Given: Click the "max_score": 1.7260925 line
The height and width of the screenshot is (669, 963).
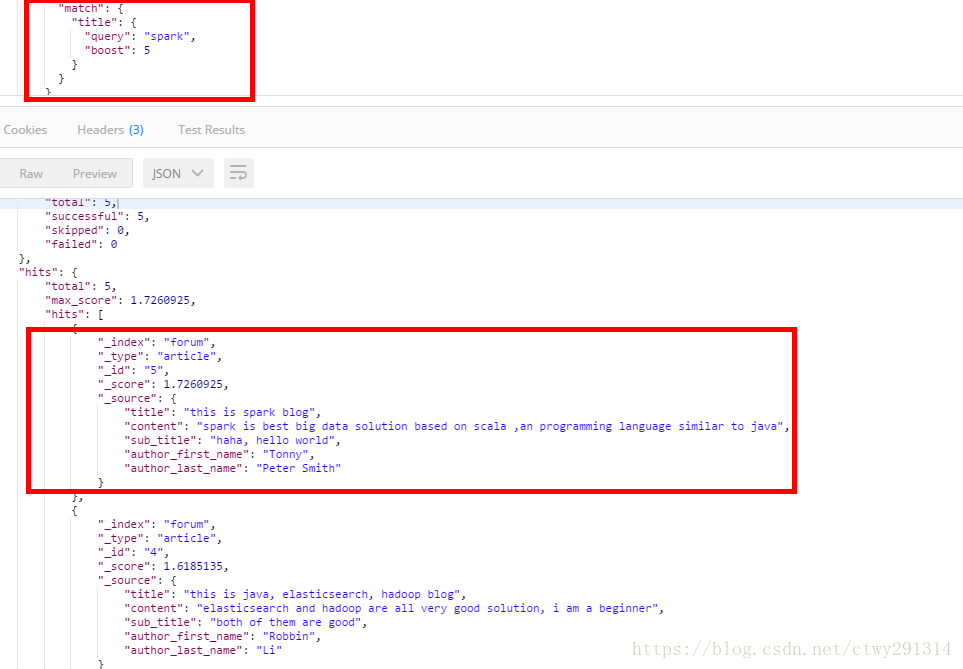Looking at the screenshot, I should coord(120,300).
